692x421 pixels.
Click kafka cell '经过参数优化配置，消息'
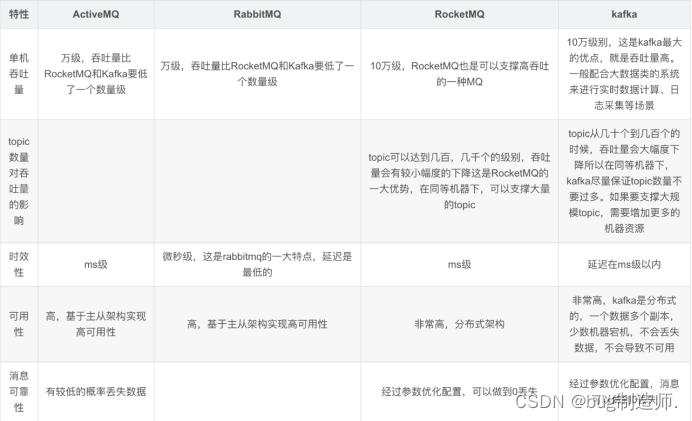[624, 391]
